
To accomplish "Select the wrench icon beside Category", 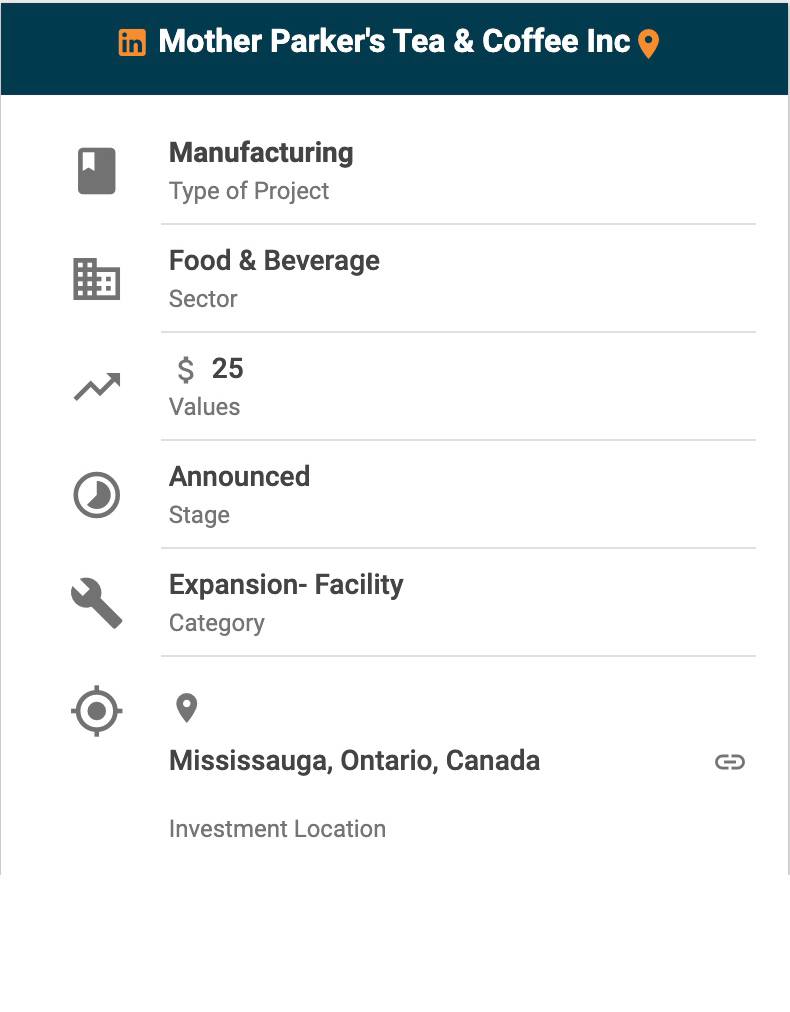I will pos(97,603).
